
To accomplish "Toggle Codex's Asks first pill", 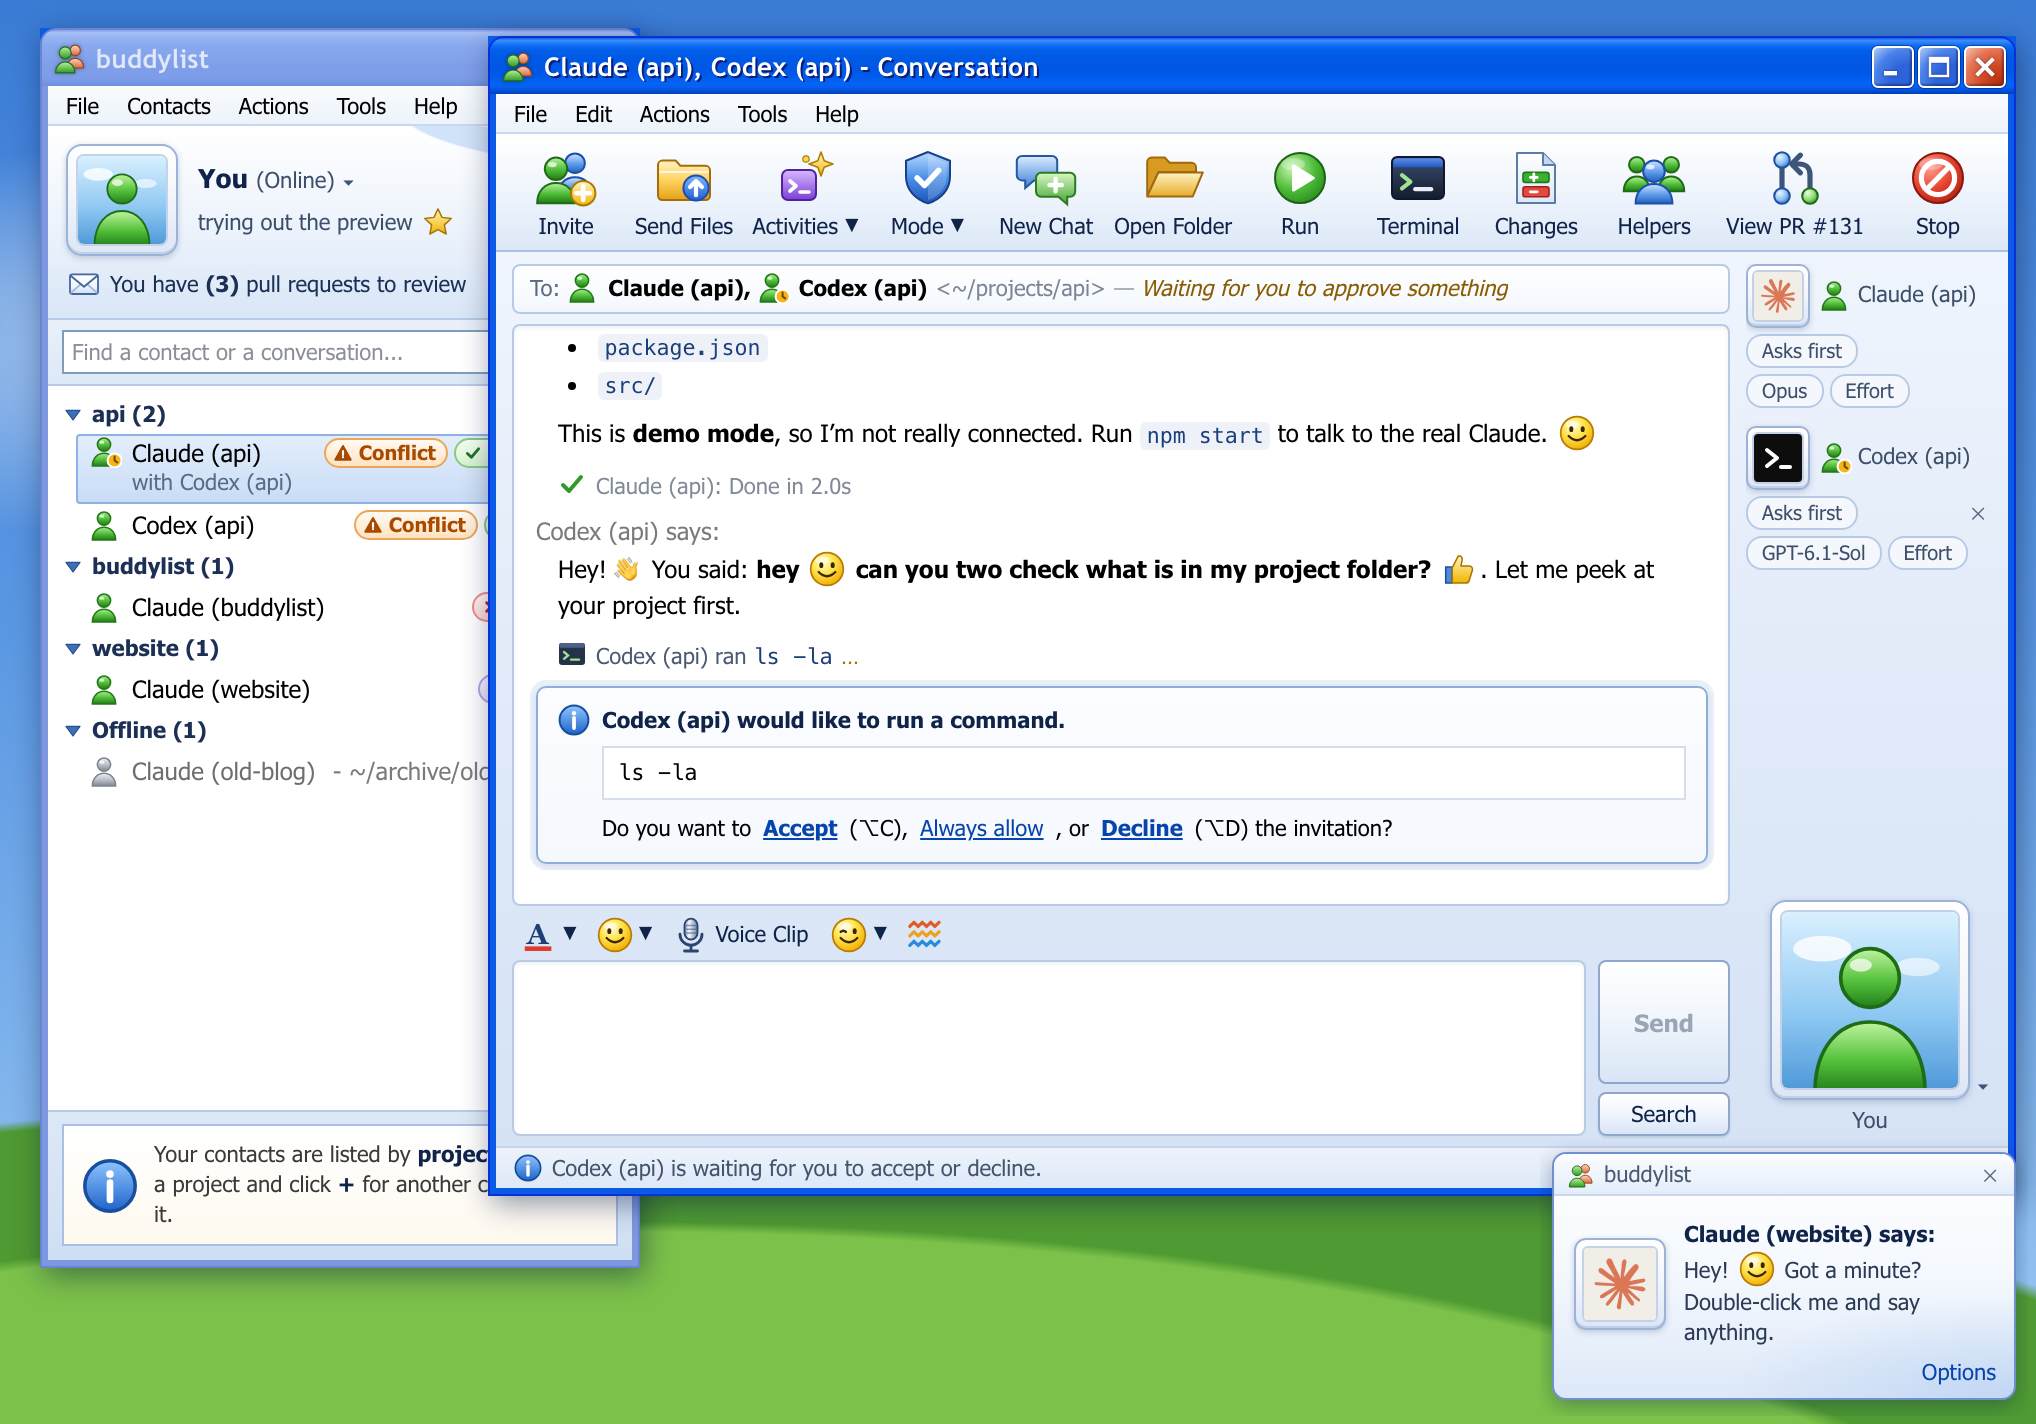I will (x=1801, y=513).
